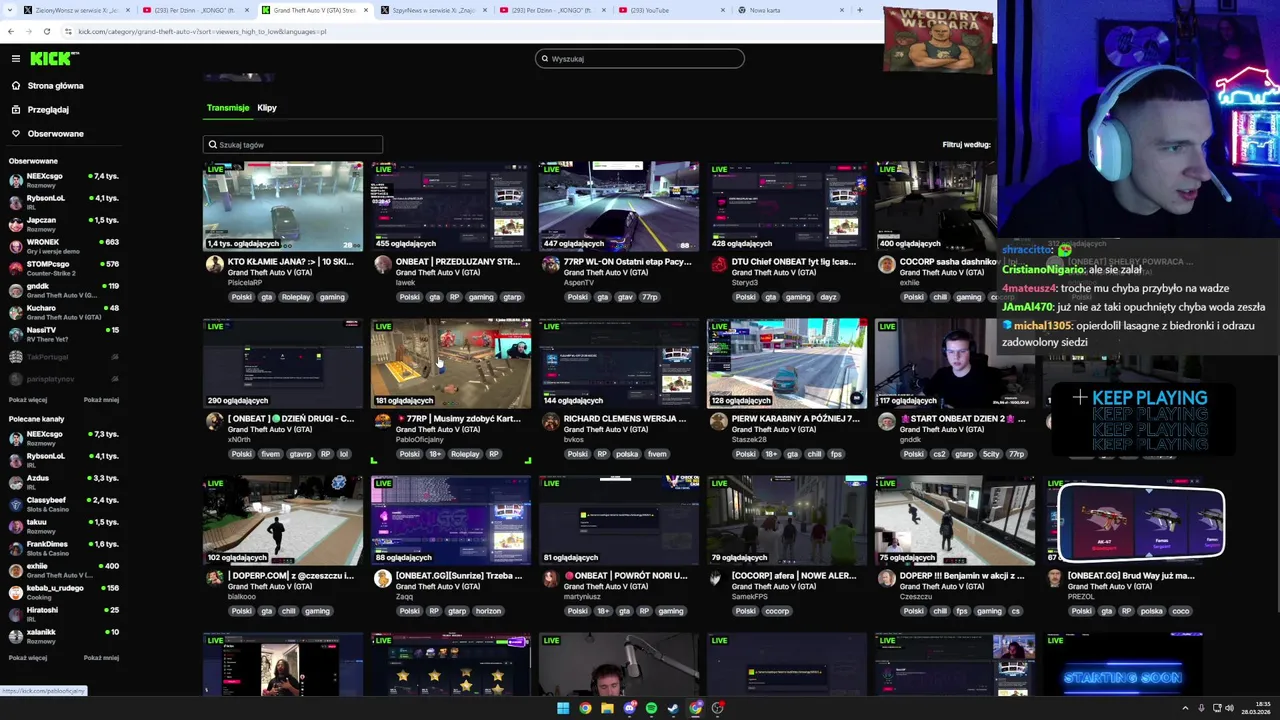
Task: Open DTU Chief ONBEAT stream title
Action: pyautogui.click(x=794, y=262)
